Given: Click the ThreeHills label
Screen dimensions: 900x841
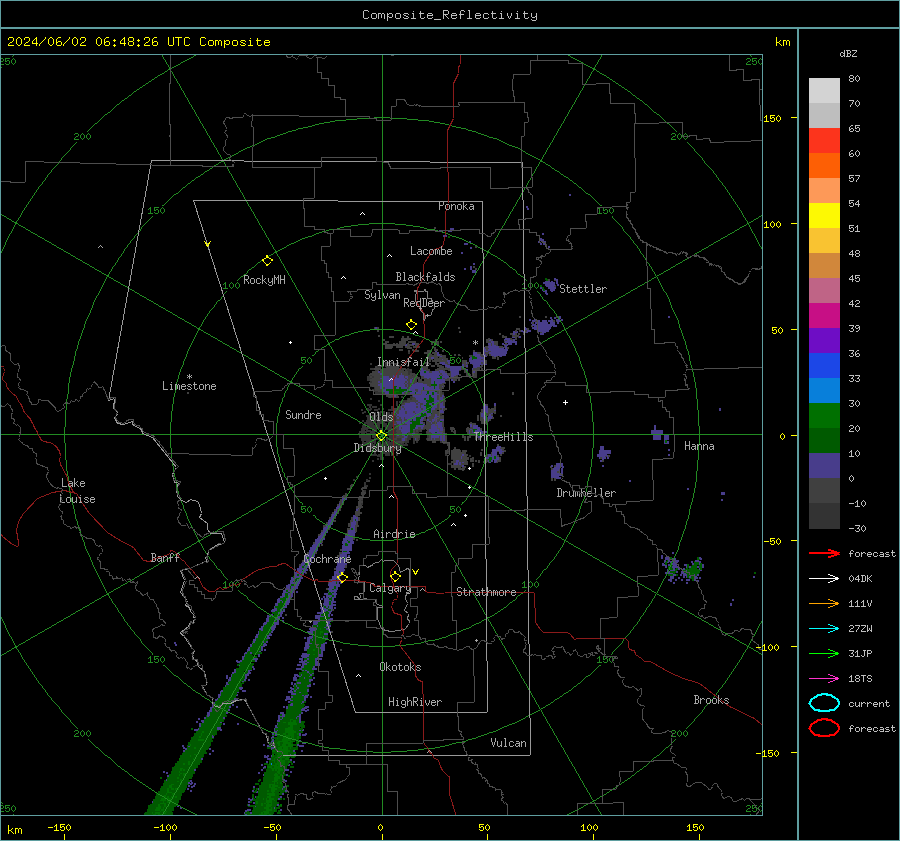Looking at the screenshot, I should [x=503, y=437].
